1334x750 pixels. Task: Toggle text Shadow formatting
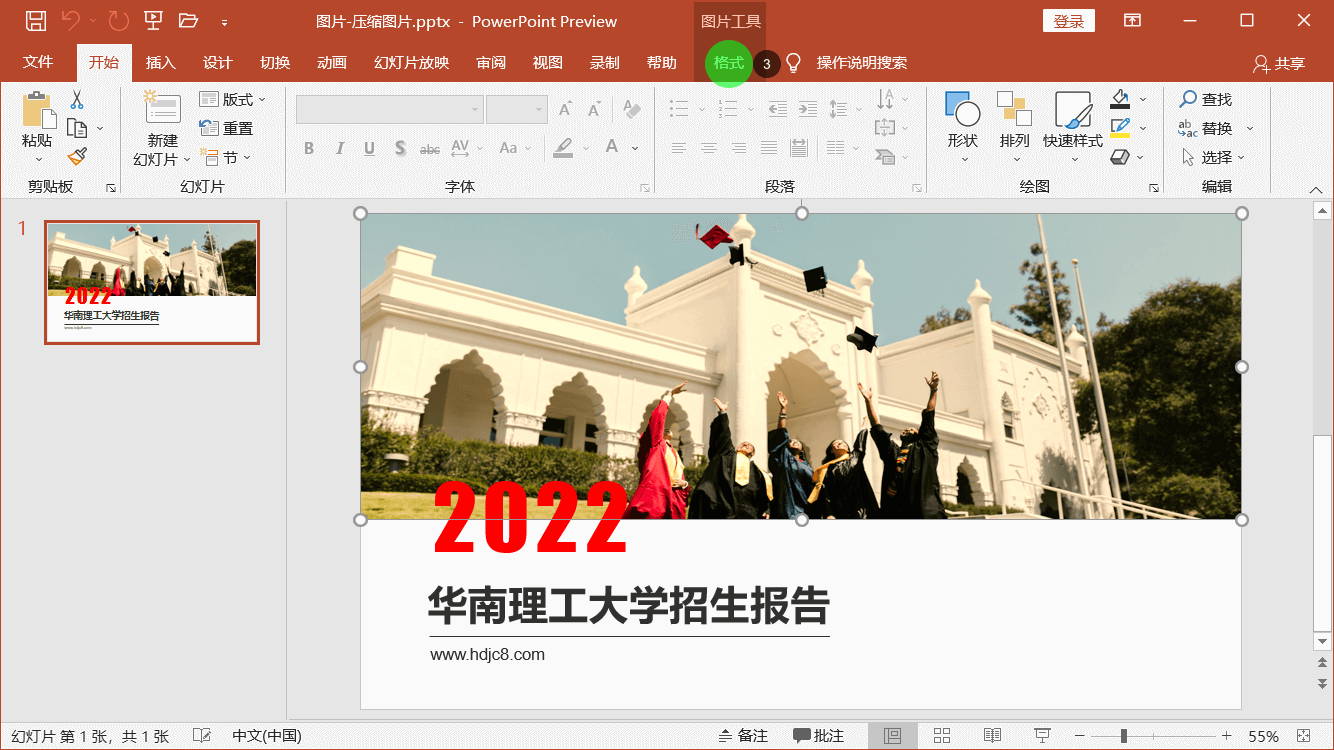pos(399,148)
